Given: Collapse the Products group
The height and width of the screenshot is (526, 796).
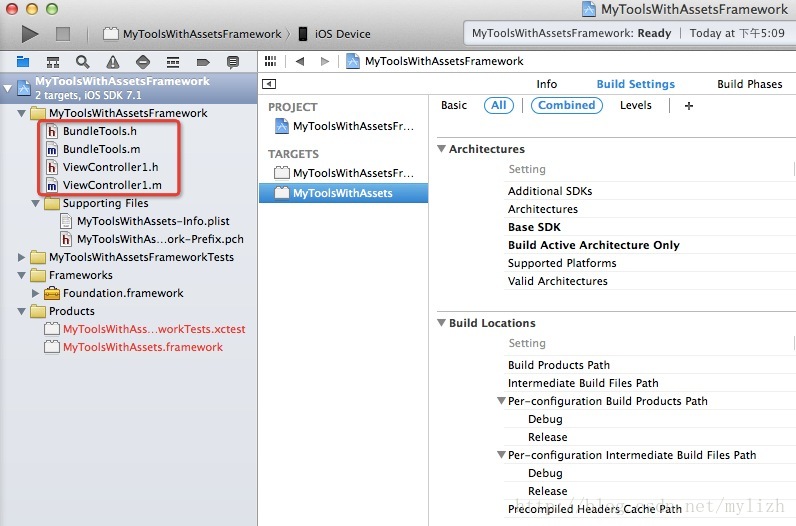Looking at the screenshot, I should [22, 311].
